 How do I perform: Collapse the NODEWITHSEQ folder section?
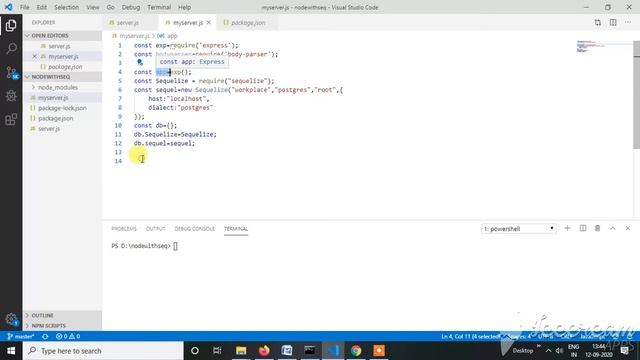tap(62, 77)
